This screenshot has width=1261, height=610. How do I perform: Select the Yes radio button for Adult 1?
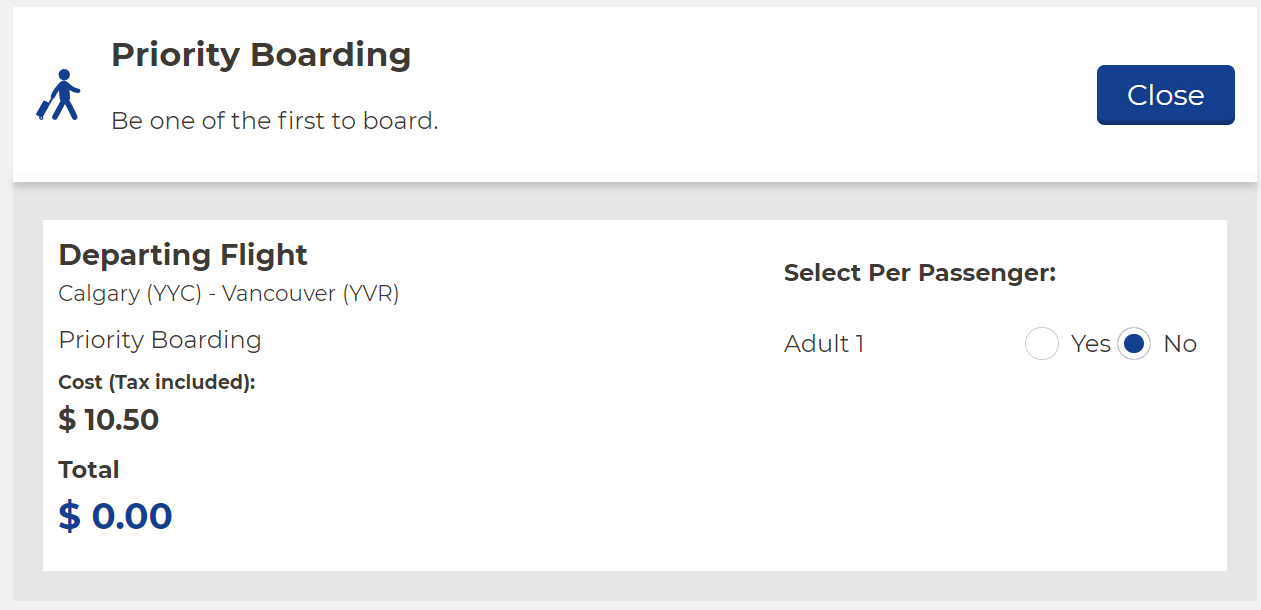tap(1041, 344)
